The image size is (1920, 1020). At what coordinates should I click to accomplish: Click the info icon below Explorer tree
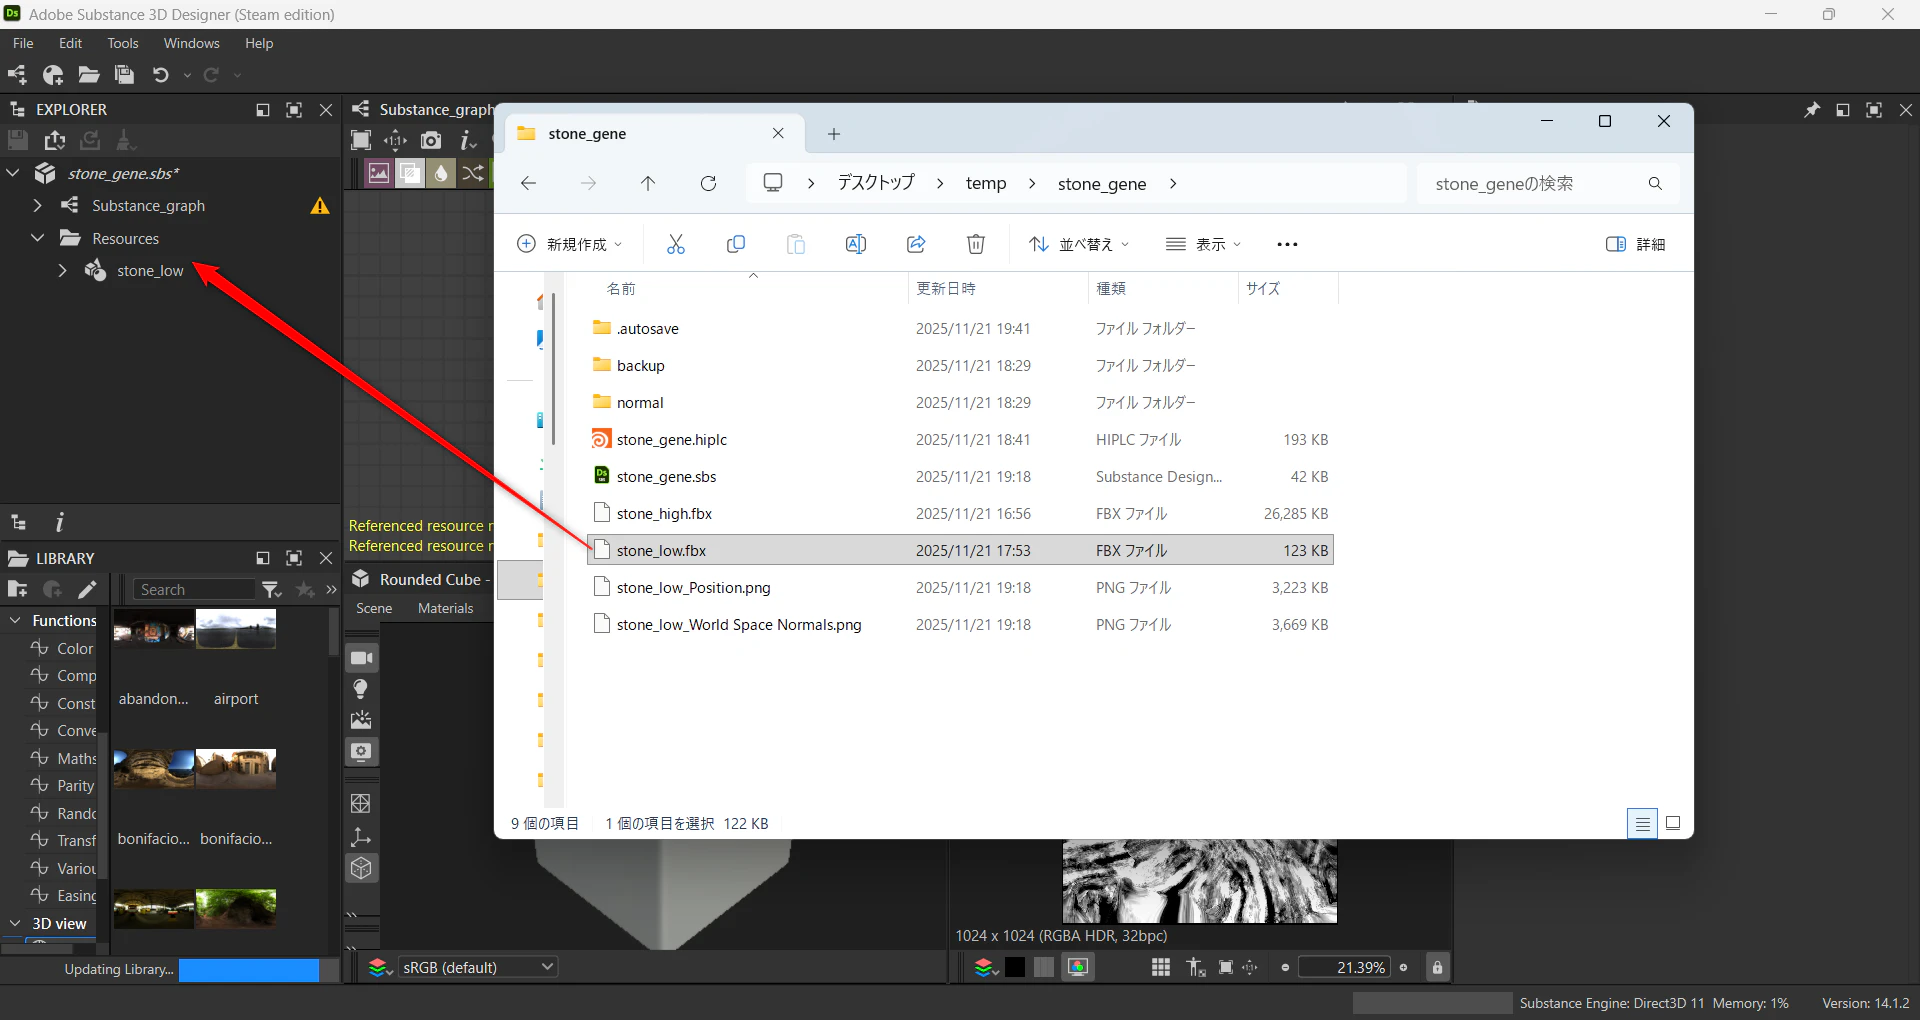(x=60, y=522)
